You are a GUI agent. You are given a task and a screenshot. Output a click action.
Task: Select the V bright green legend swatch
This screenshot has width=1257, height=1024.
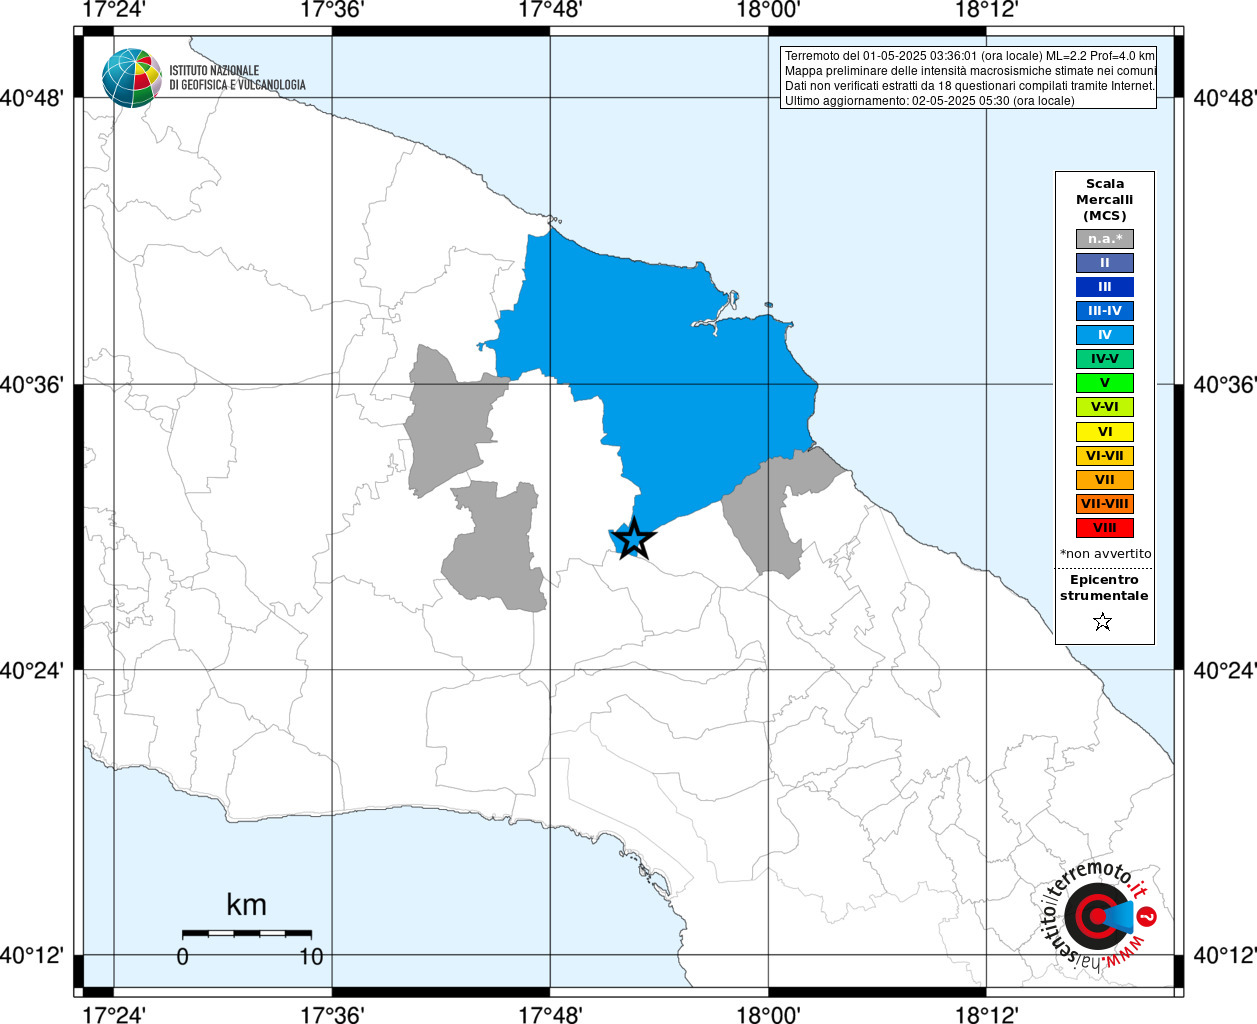click(1105, 383)
